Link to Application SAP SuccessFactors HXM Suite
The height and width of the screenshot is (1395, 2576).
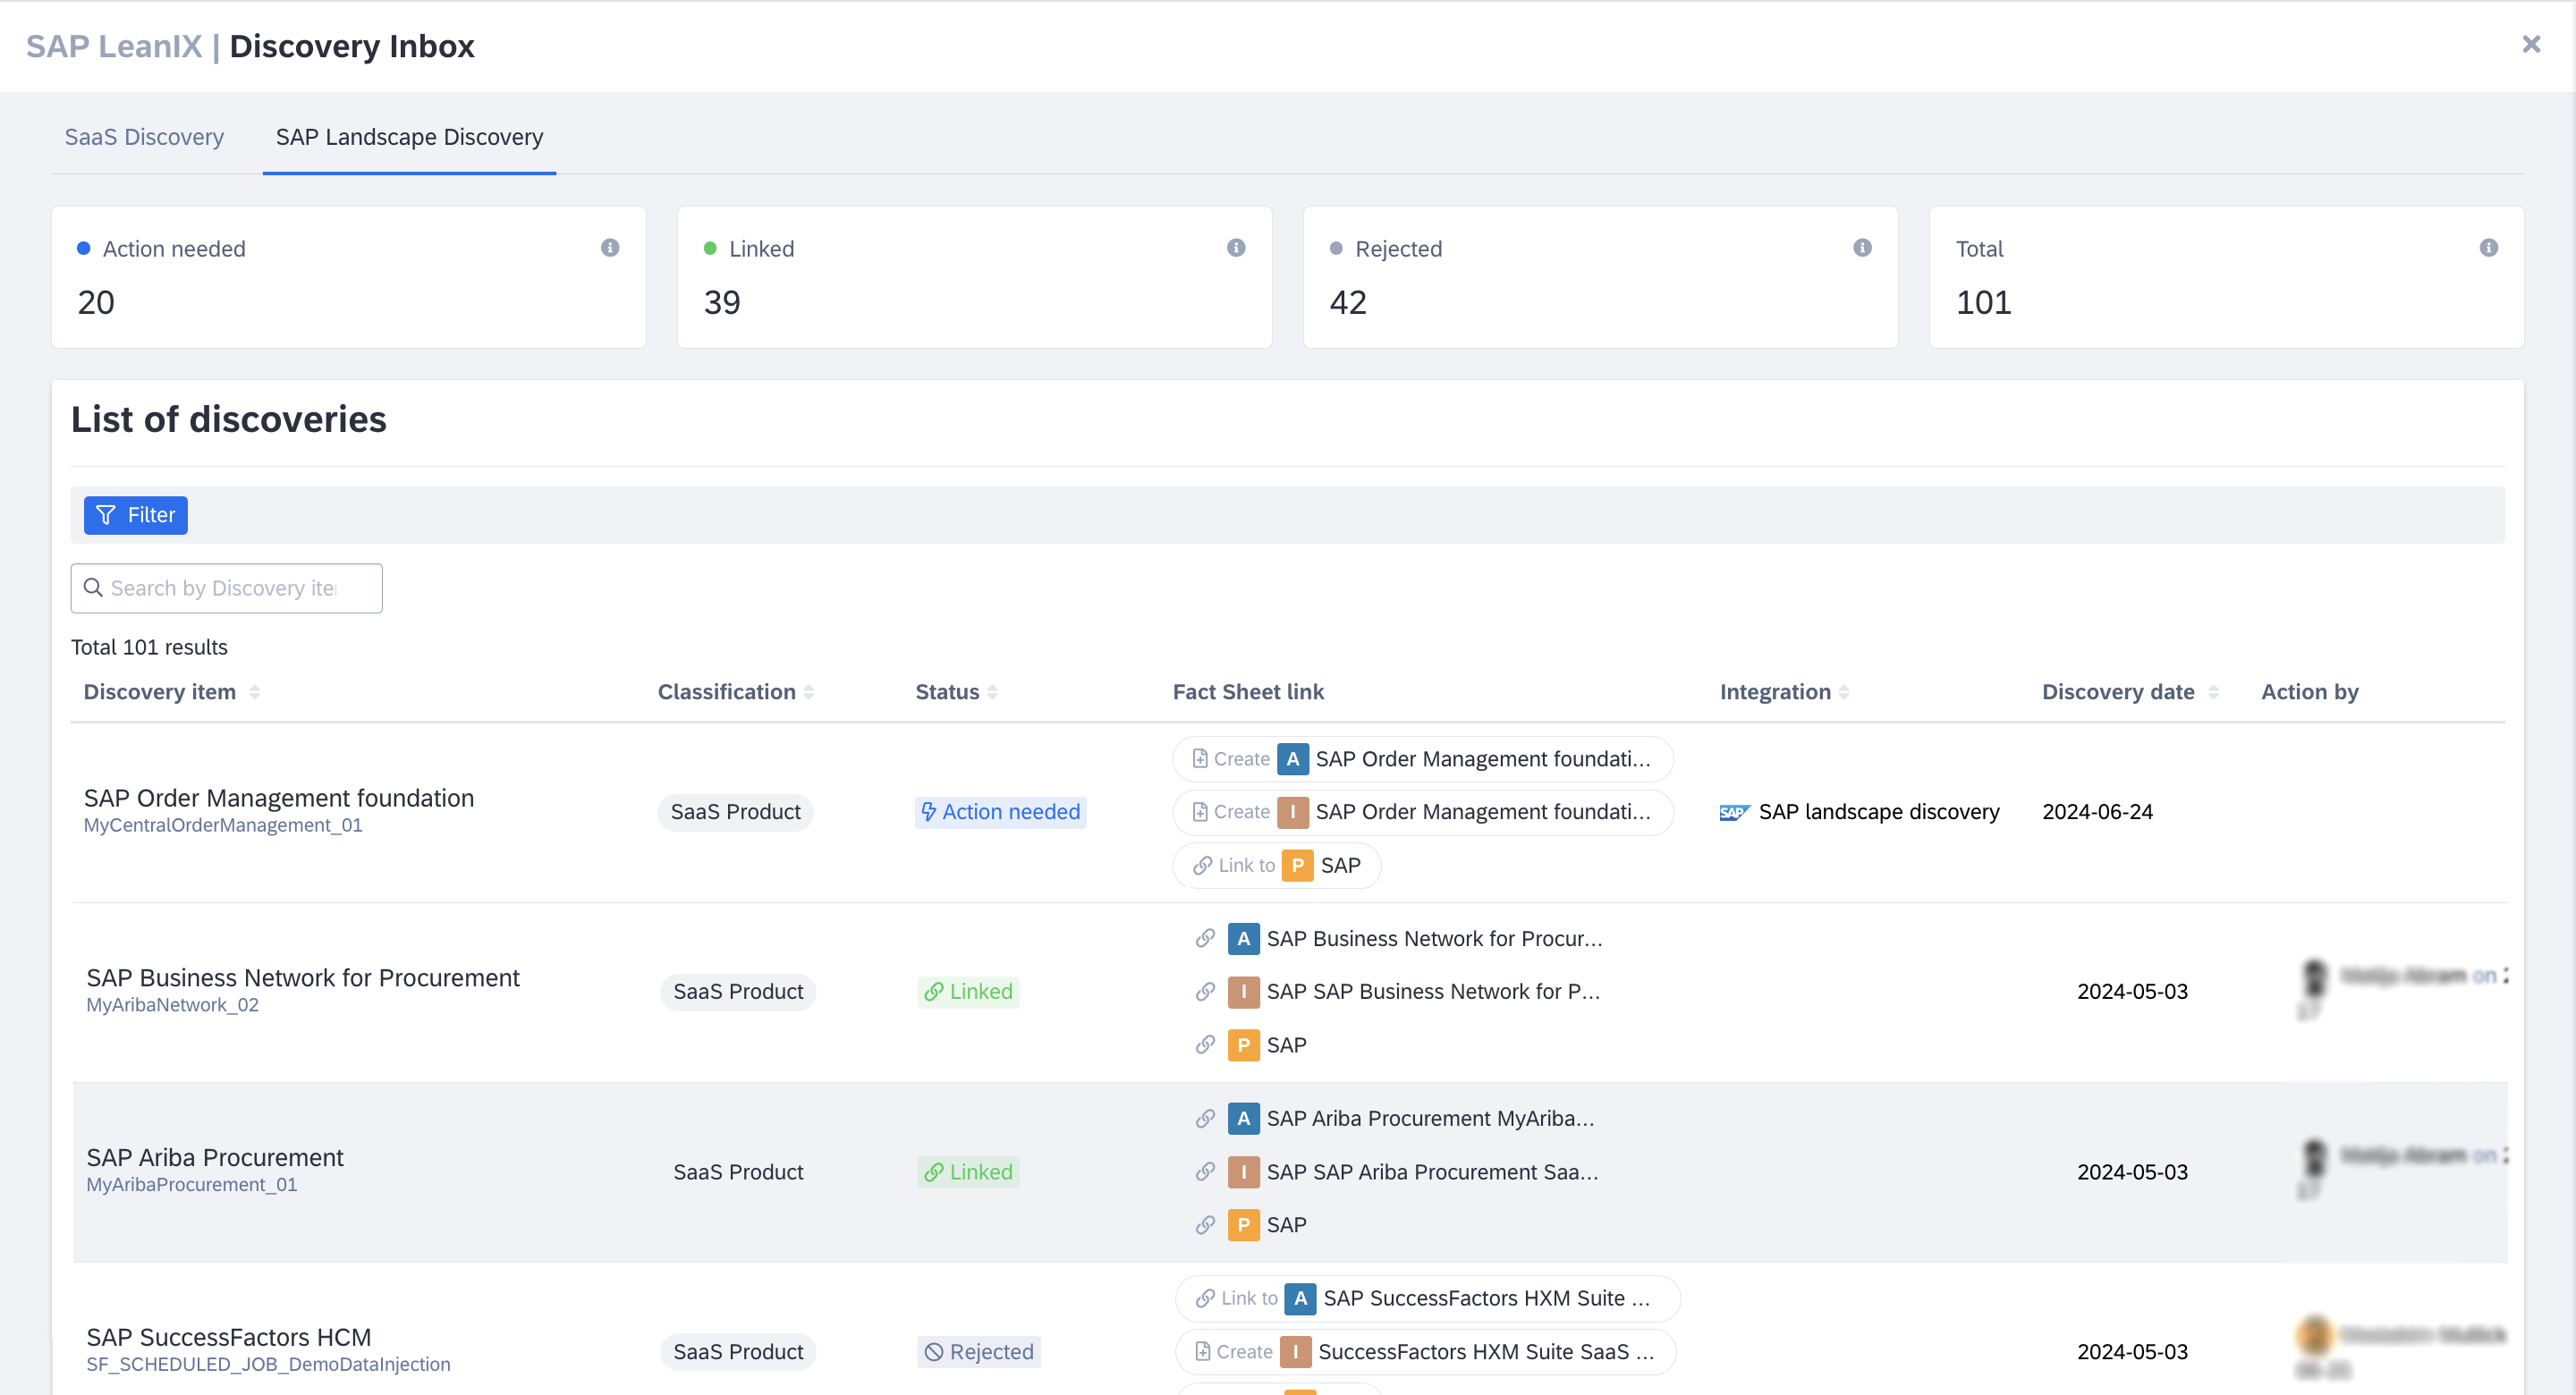[x=1427, y=1298]
